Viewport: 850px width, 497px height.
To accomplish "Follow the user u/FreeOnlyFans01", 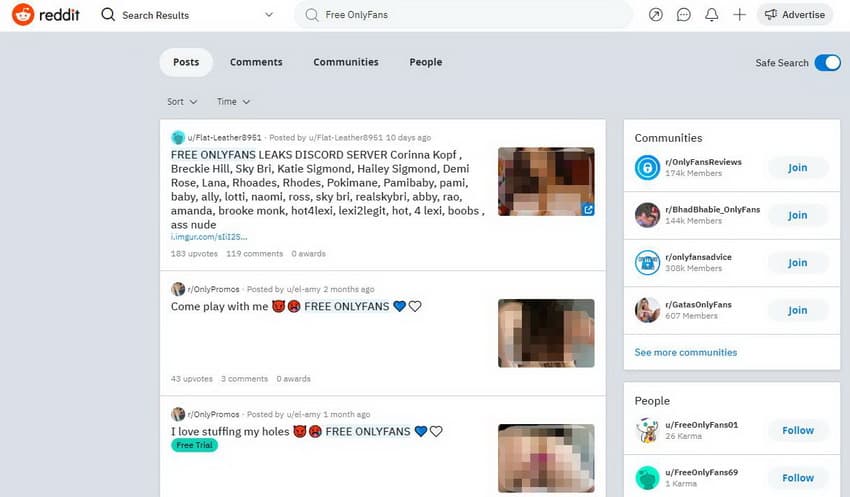I will point(797,430).
